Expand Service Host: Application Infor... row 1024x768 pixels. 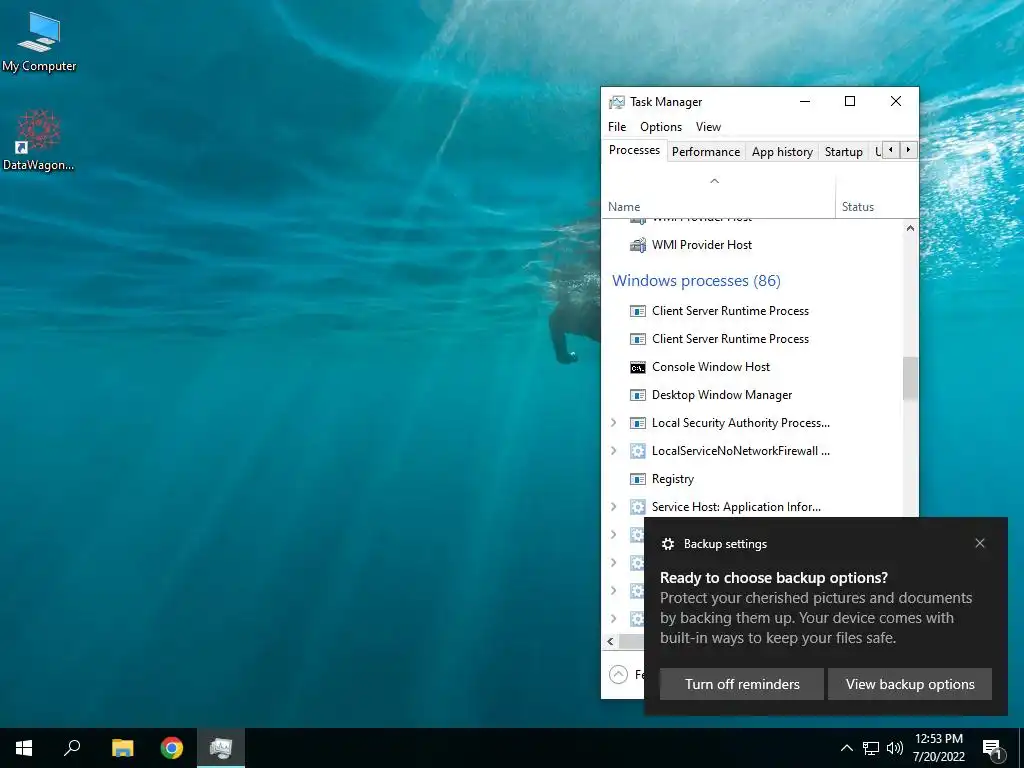click(613, 507)
